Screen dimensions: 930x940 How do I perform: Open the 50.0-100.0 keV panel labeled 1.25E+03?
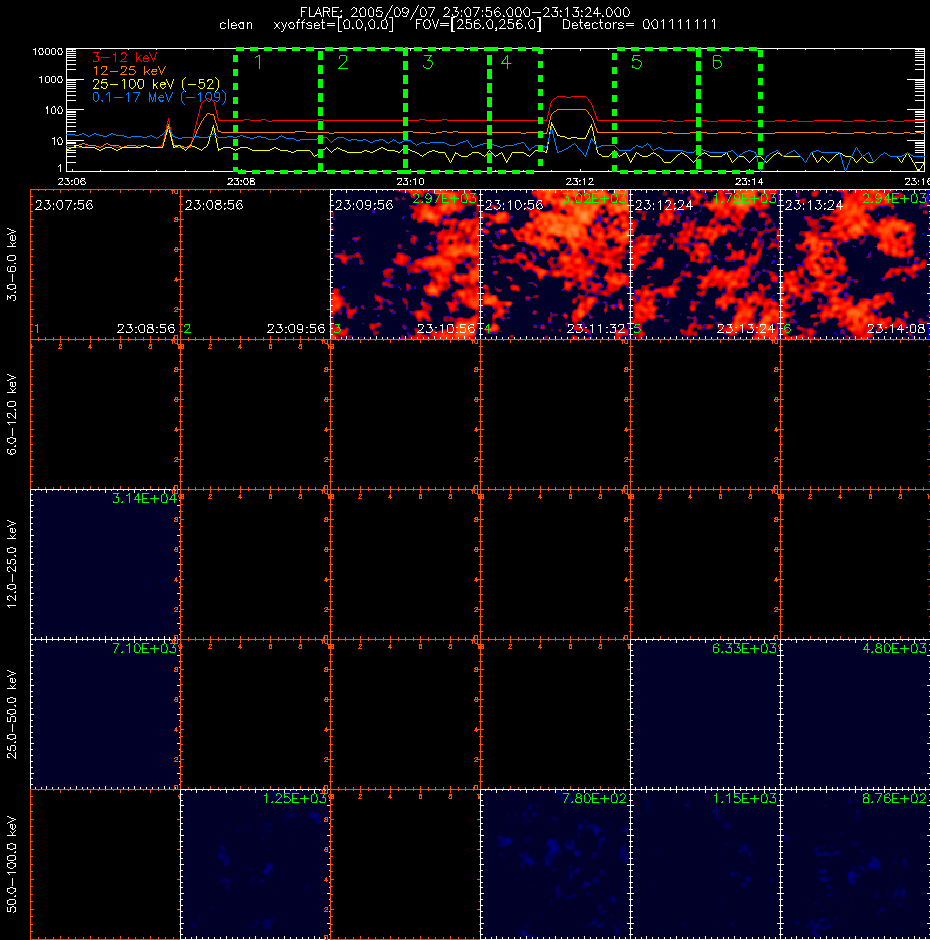click(x=255, y=864)
